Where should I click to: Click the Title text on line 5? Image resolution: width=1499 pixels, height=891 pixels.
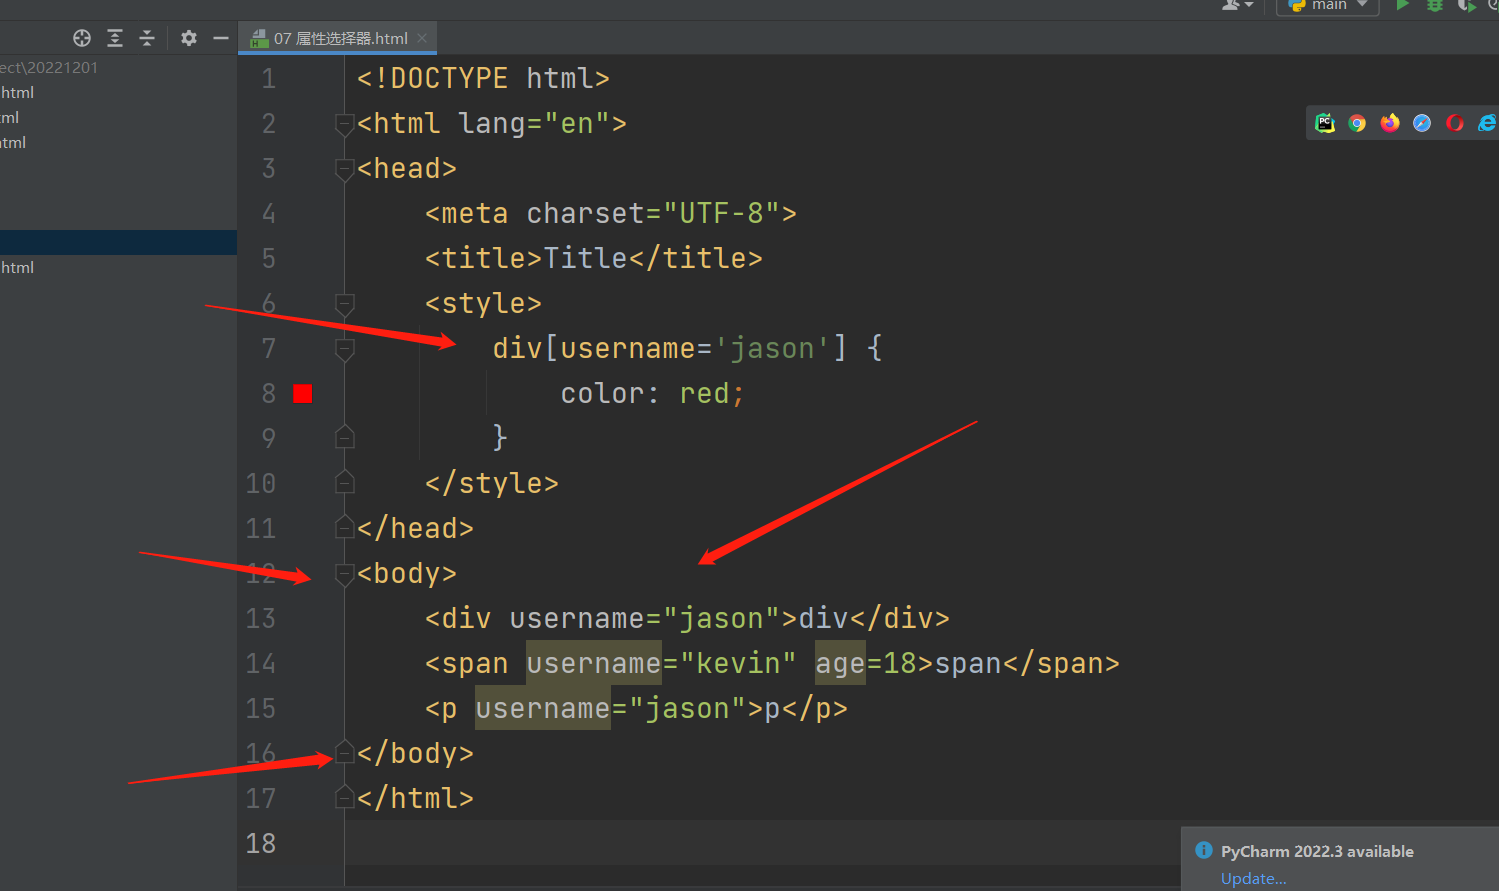(x=585, y=258)
